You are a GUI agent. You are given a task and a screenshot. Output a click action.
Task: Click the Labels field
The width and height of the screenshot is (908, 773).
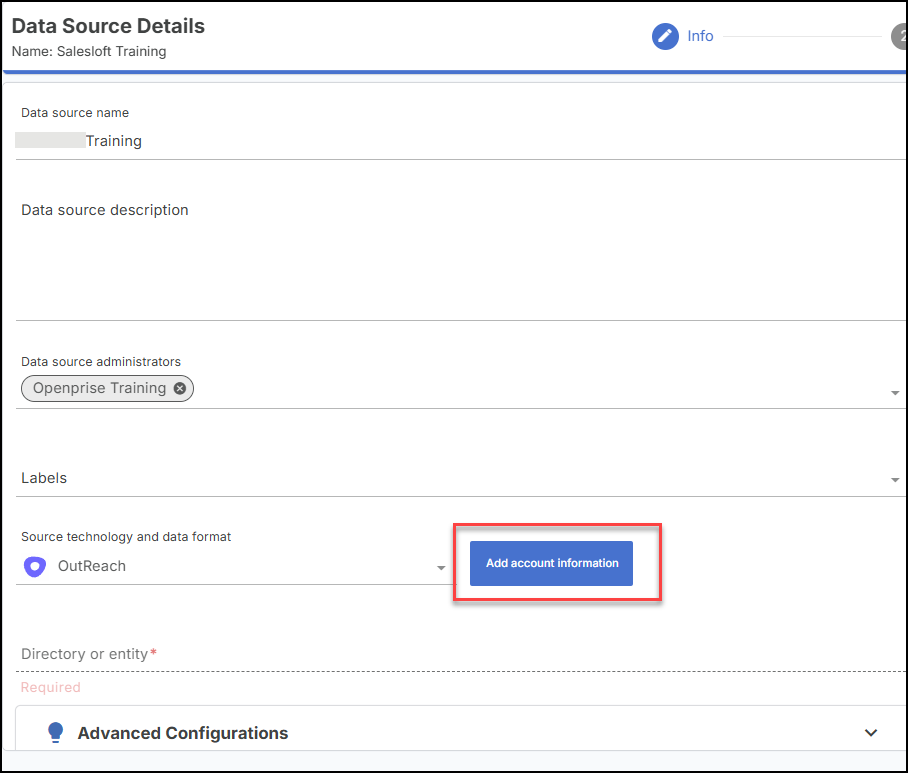point(461,478)
